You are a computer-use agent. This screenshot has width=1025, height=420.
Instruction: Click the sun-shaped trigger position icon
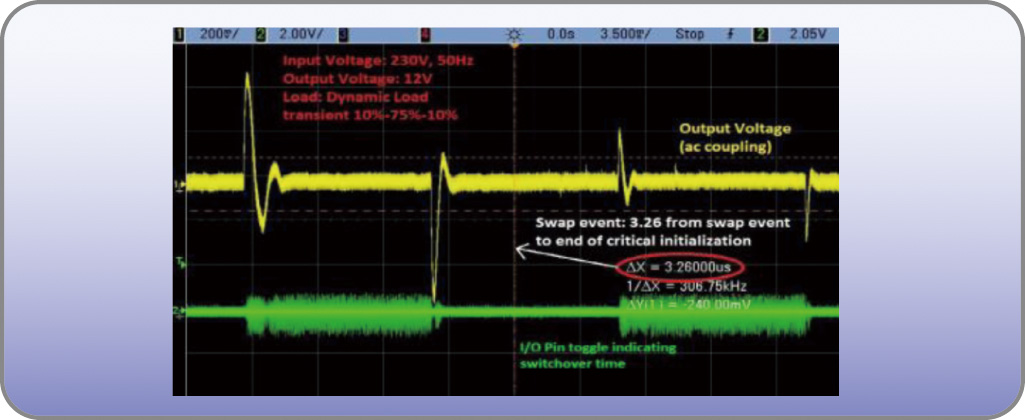click(514, 34)
